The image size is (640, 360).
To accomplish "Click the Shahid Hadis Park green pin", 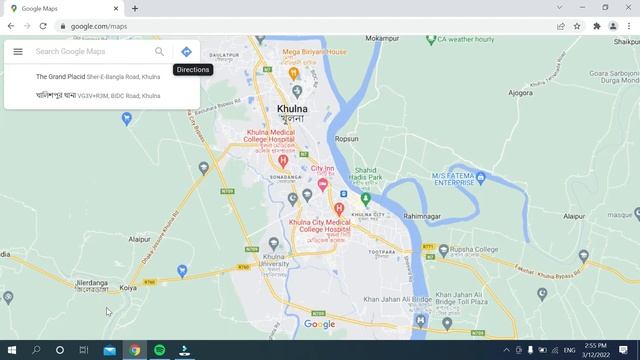I will (365, 199).
